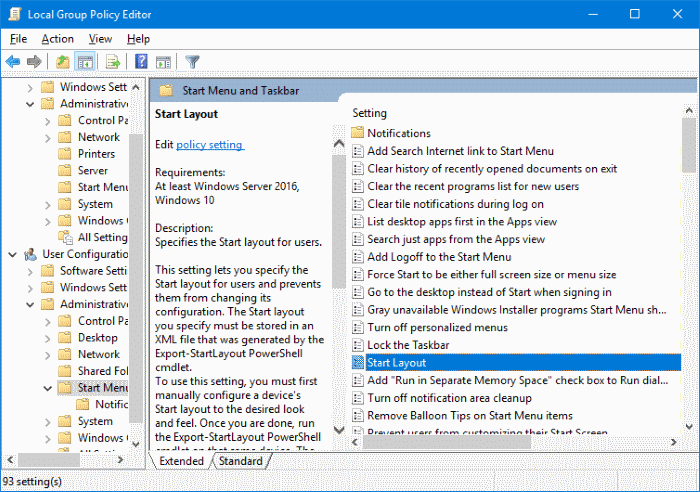700x492 pixels.
Task: Click the tree pane horizontal scroll-left arrow
Action: [11, 459]
